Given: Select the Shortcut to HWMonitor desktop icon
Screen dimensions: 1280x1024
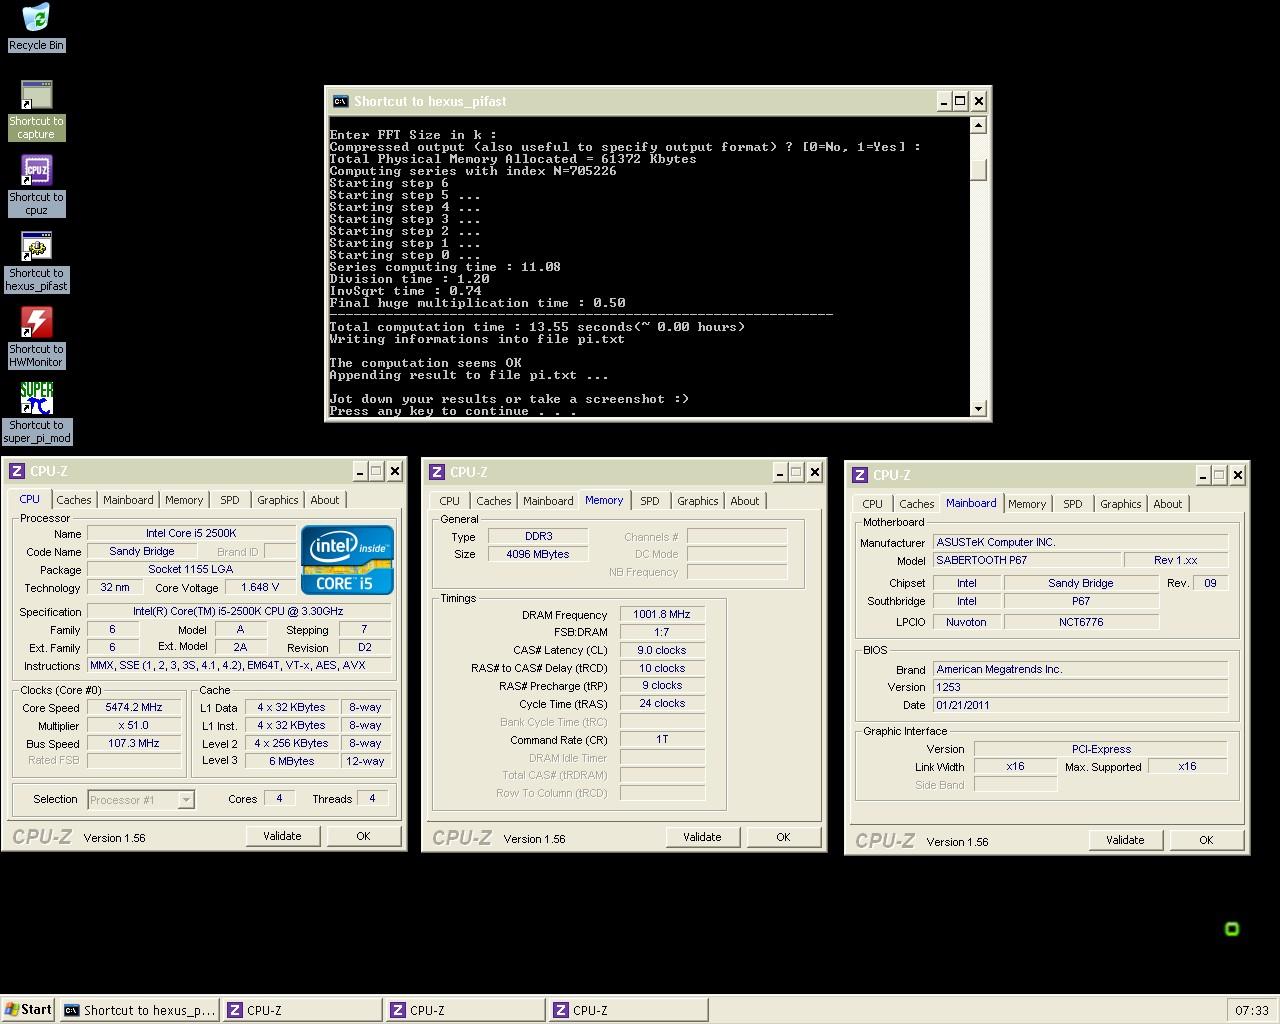Looking at the screenshot, I should 36,338.
